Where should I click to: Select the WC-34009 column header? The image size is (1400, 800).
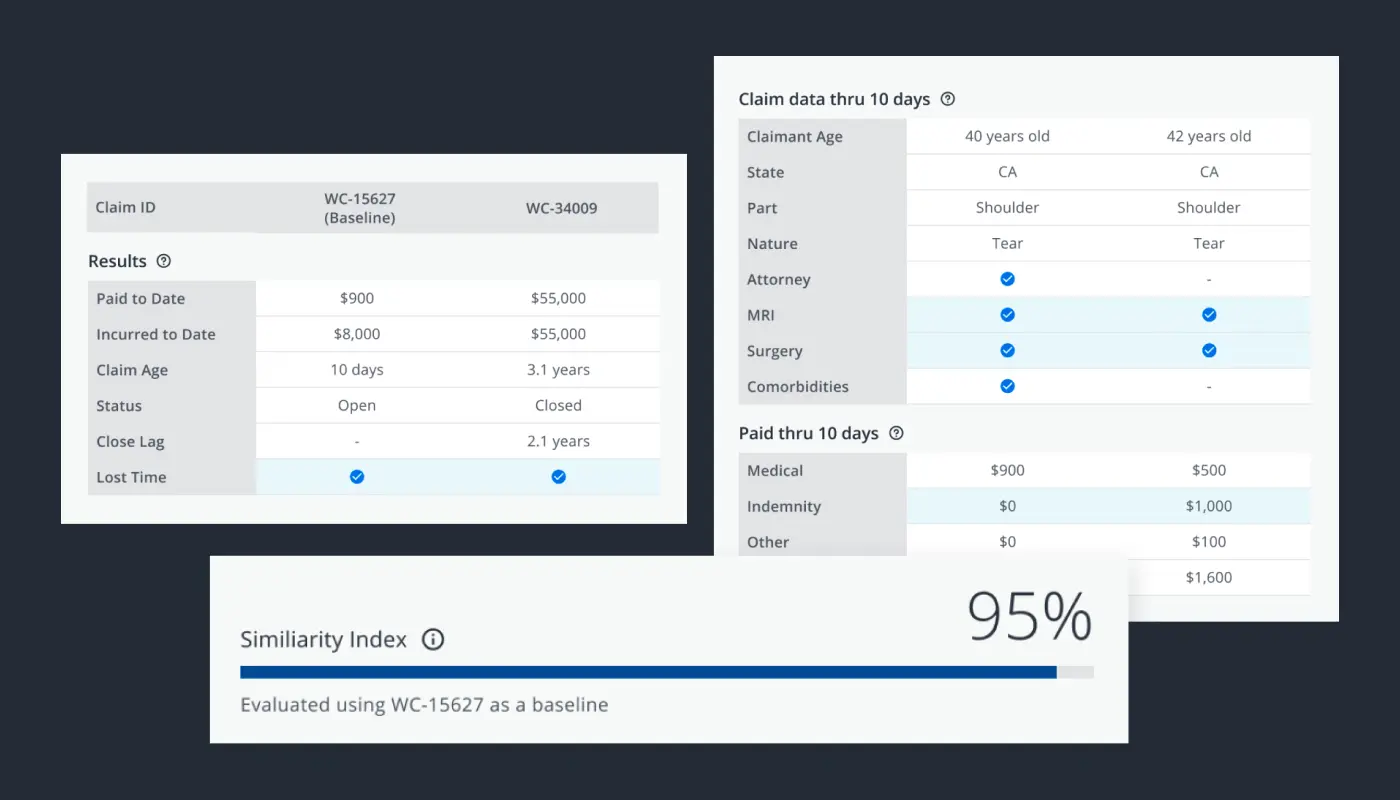[x=558, y=208]
